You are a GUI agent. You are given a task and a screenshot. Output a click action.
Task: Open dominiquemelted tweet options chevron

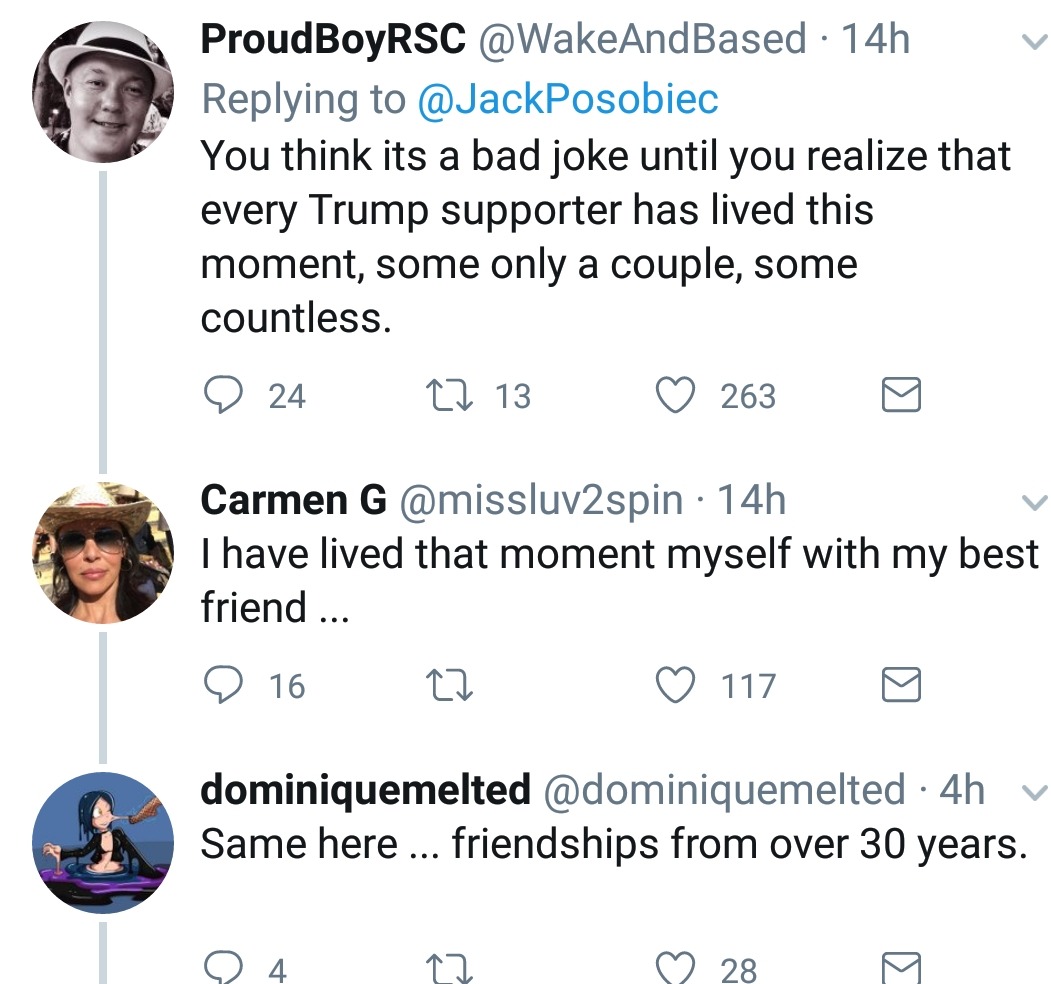click(1029, 792)
